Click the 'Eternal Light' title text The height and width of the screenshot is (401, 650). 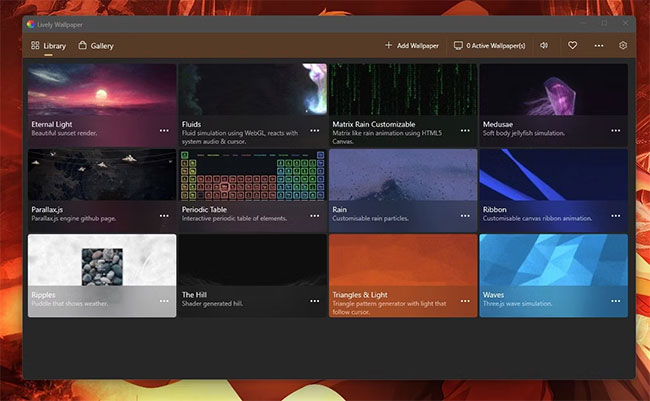(x=52, y=124)
